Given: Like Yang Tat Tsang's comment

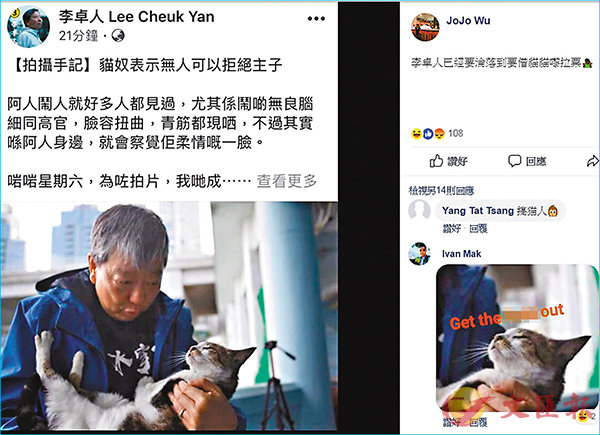Looking at the screenshot, I should pyautogui.click(x=452, y=229).
